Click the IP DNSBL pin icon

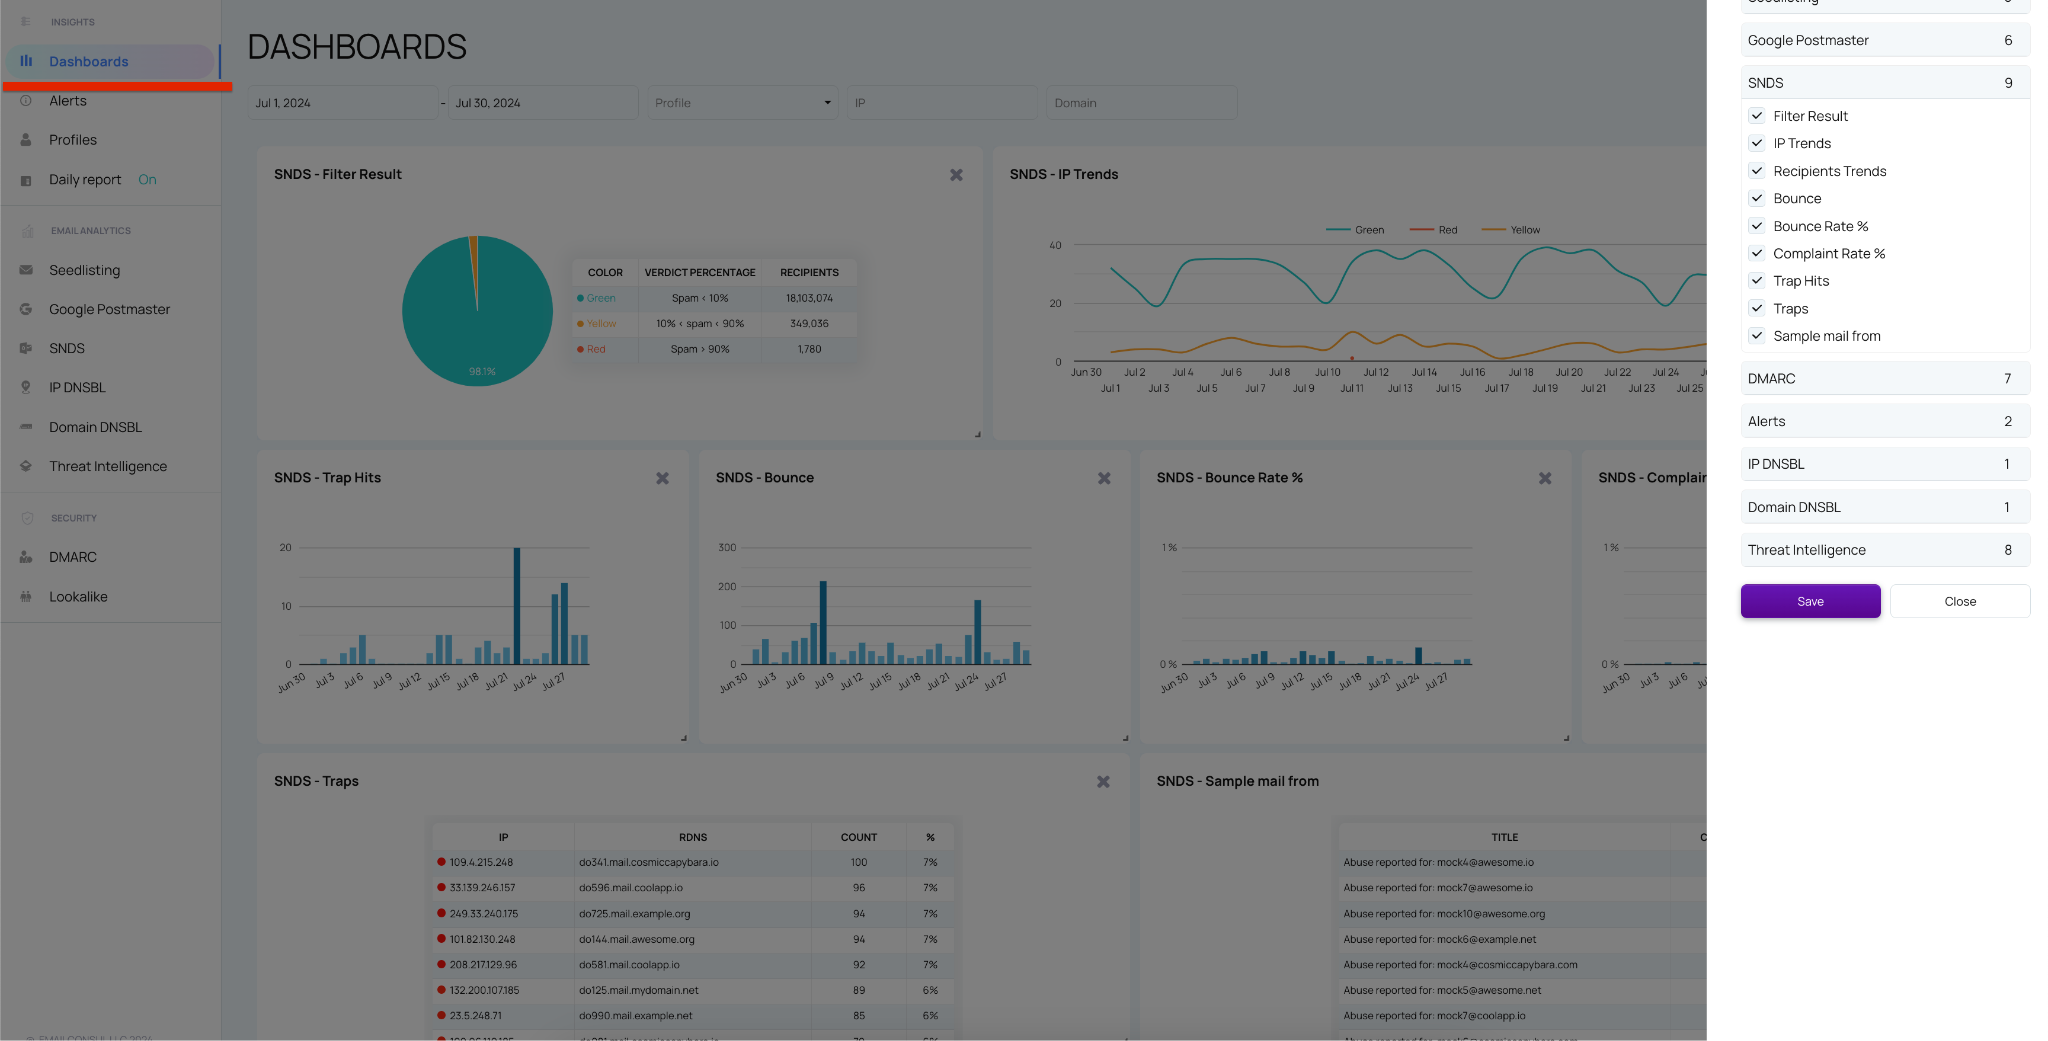[x=26, y=387]
